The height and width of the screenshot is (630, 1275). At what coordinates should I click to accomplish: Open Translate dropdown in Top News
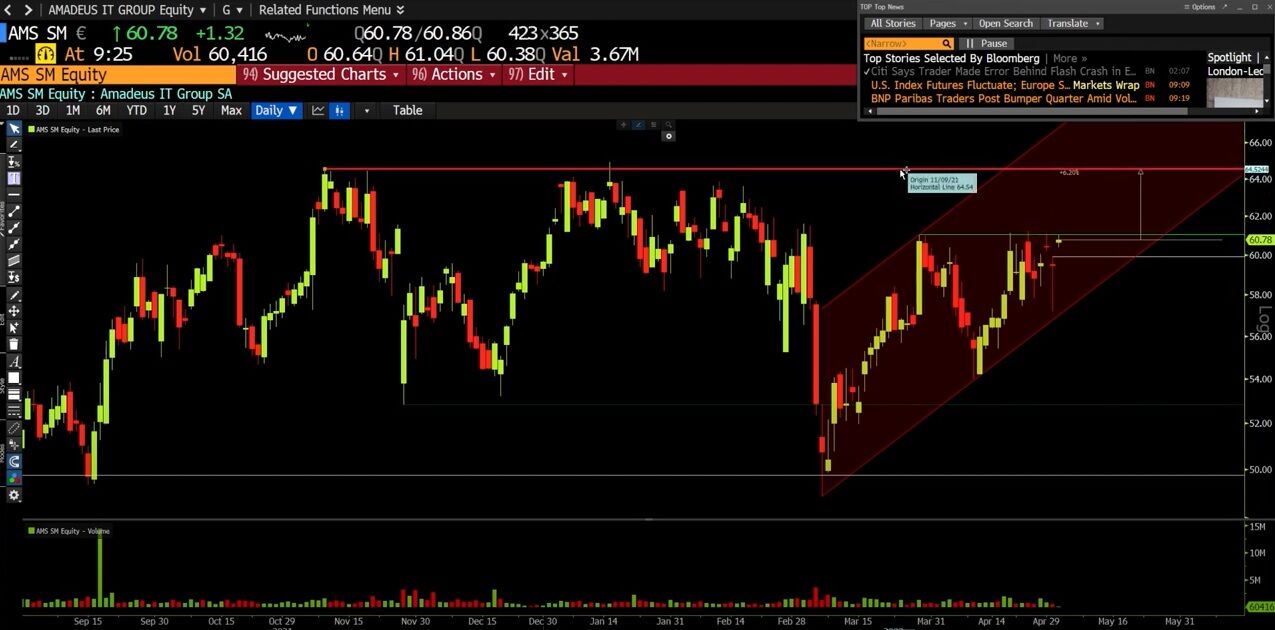coord(1073,23)
